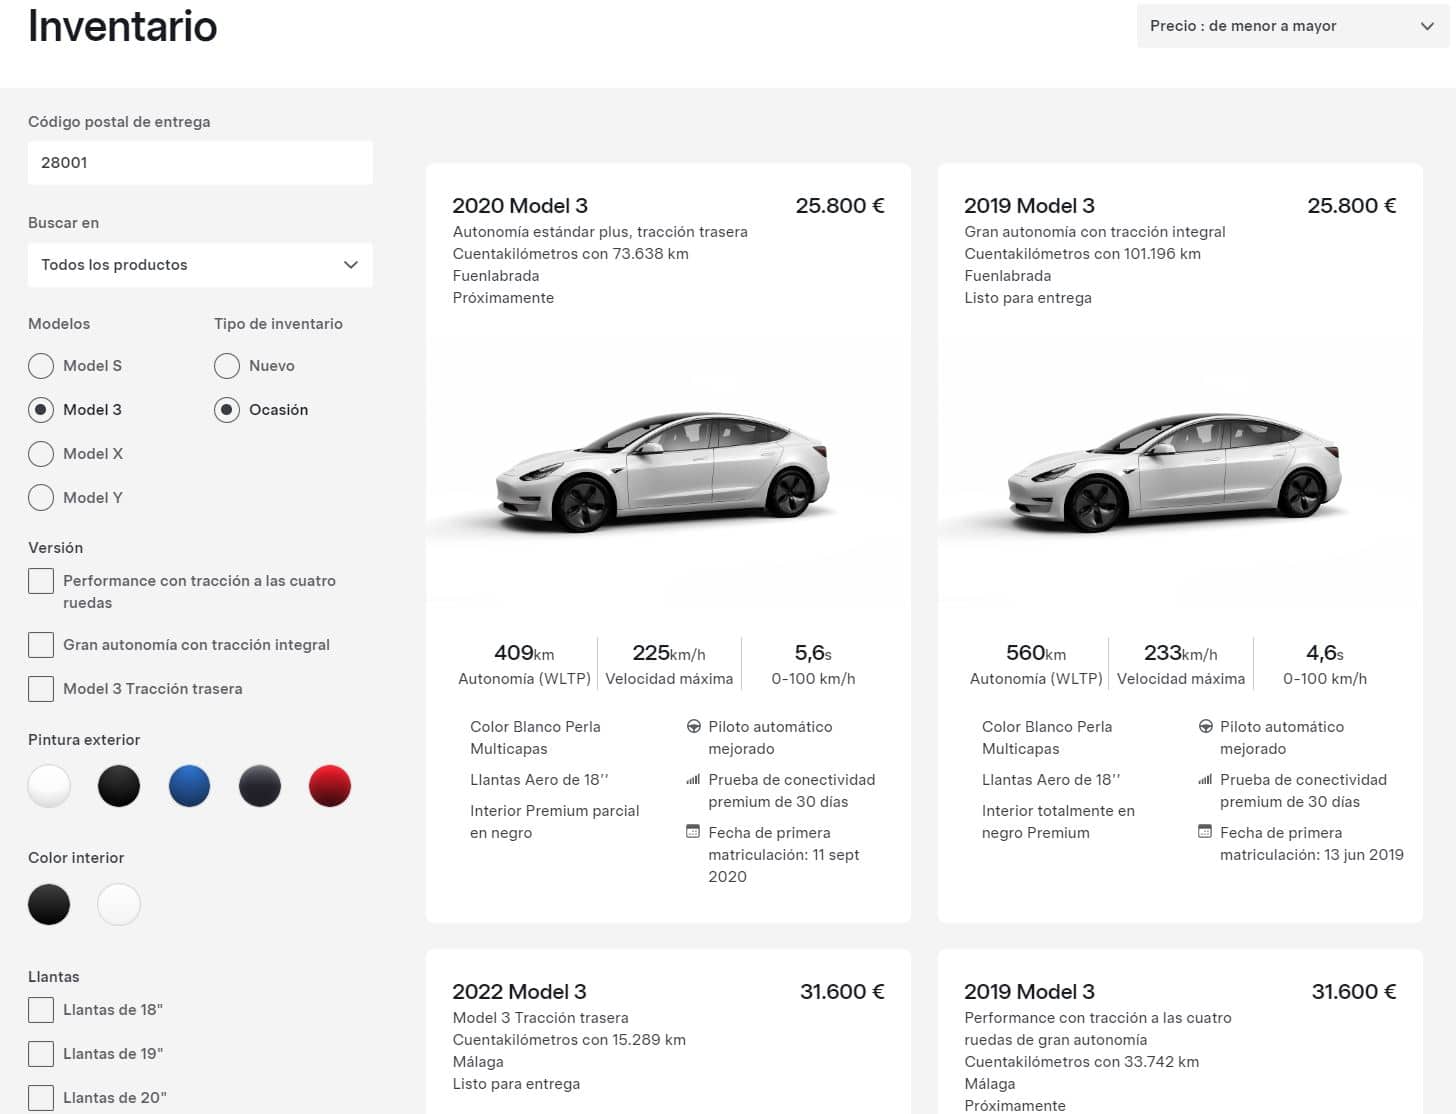Click 409 km Autonomía (WLTP) stat
Viewport: 1456px width, 1114px height.
[524, 665]
